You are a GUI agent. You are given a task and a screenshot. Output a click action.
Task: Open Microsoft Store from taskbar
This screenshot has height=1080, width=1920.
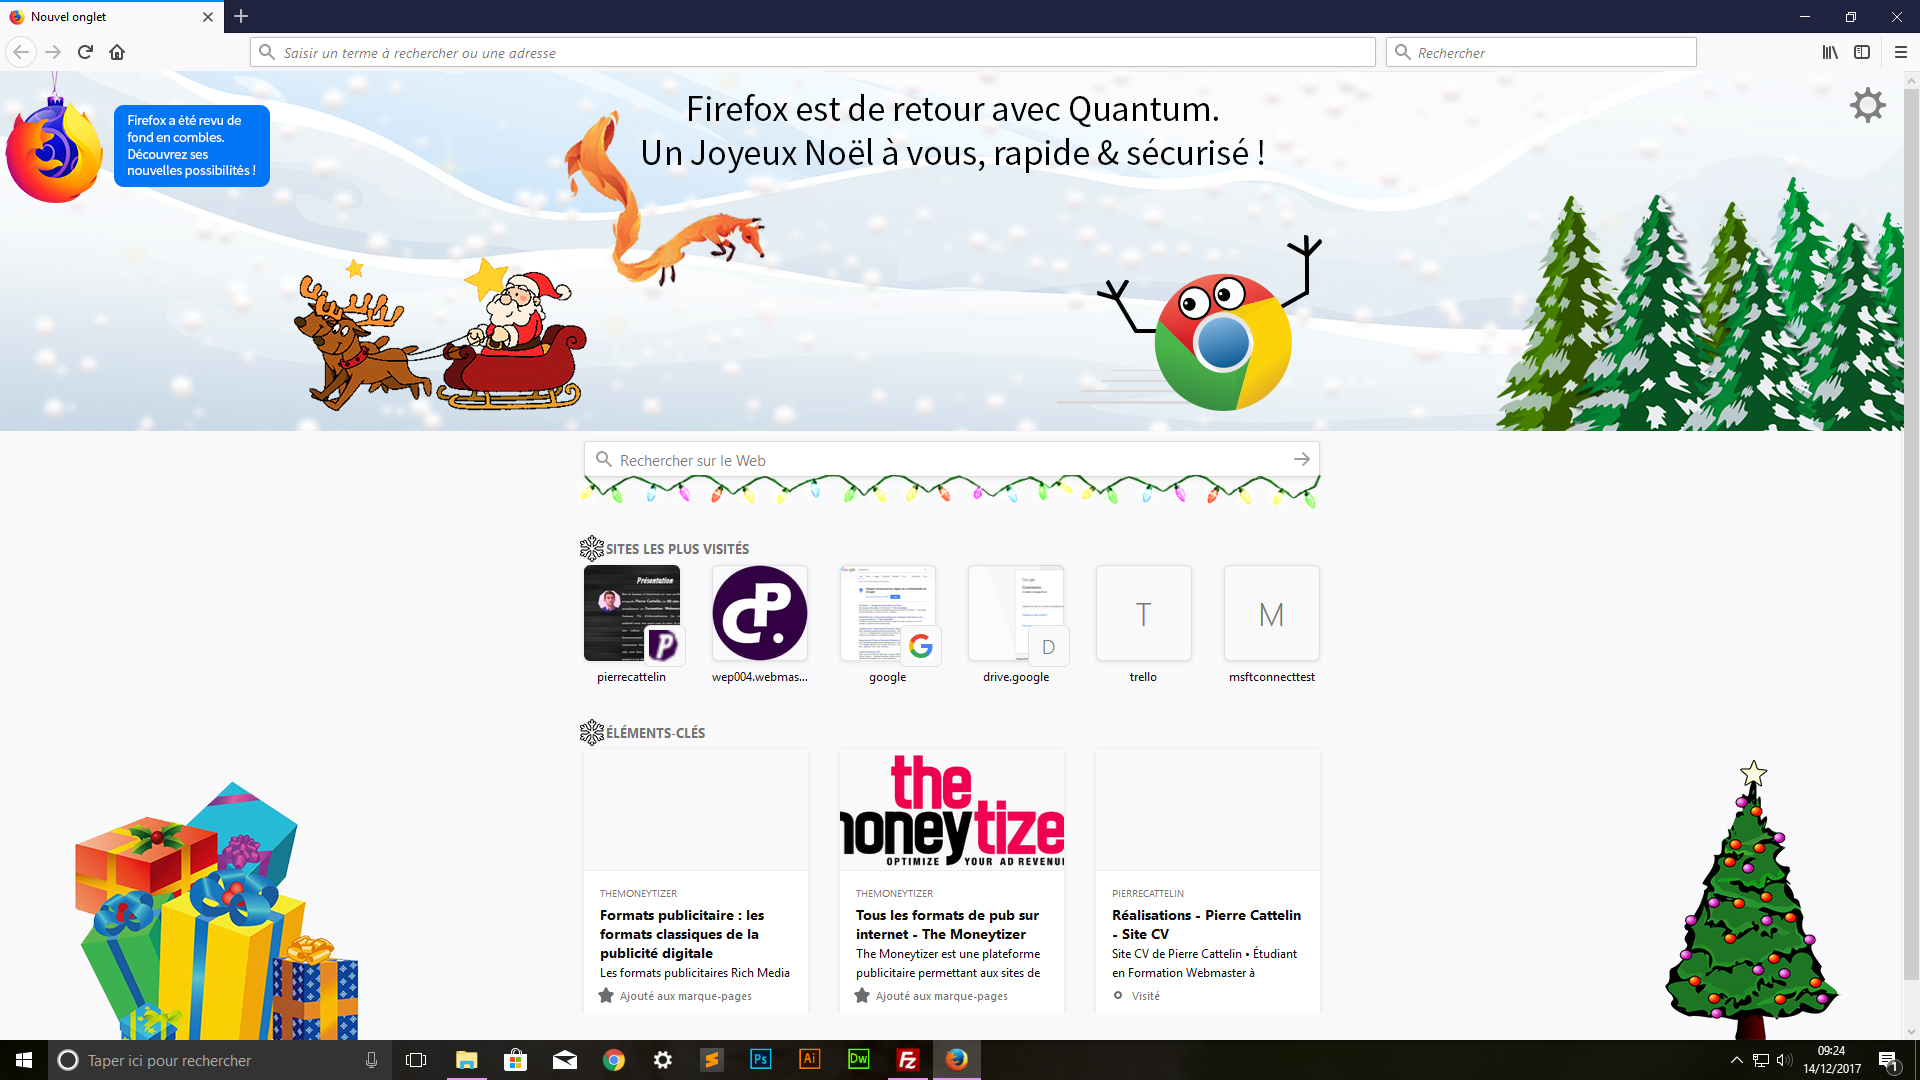click(515, 1060)
